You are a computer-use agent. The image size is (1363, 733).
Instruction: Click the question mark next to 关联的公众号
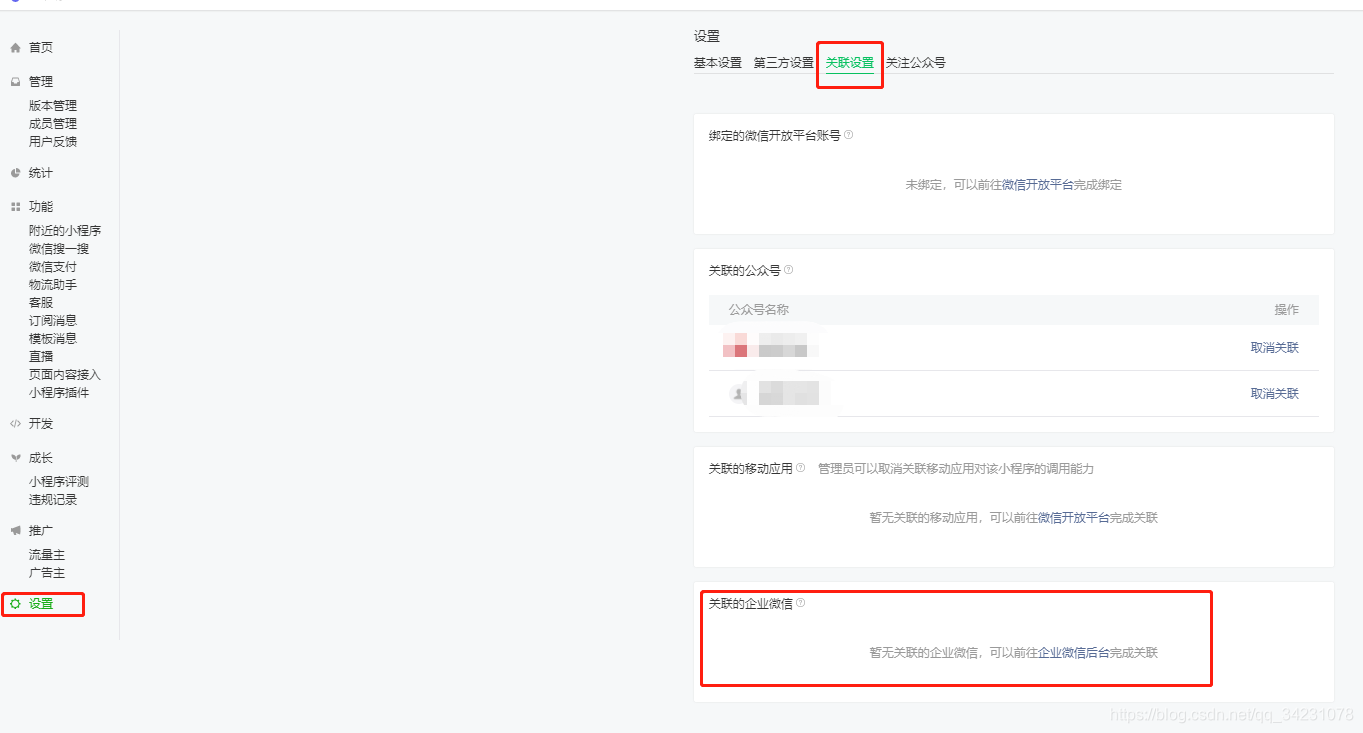coord(789,269)
